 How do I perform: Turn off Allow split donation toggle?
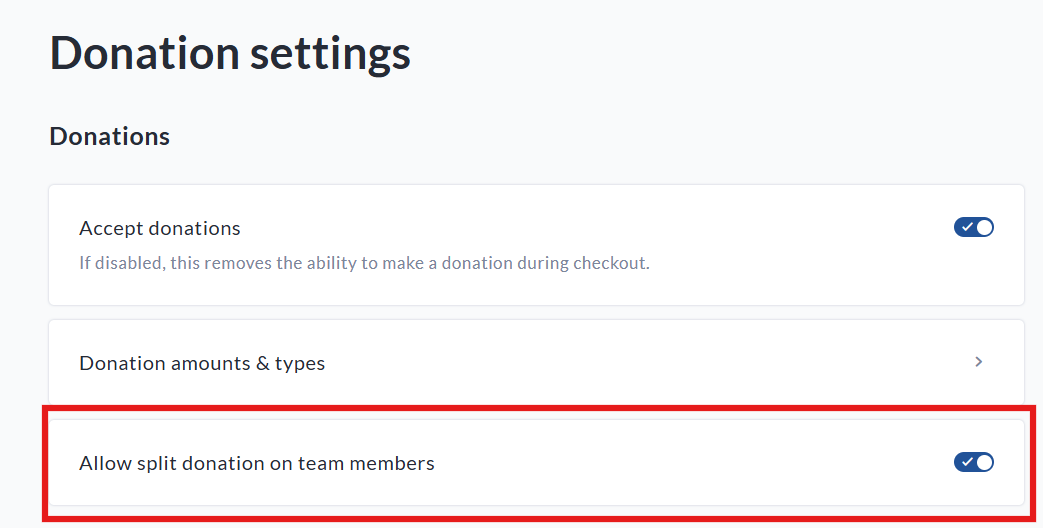pyautogui.click(x=973, y=462)
